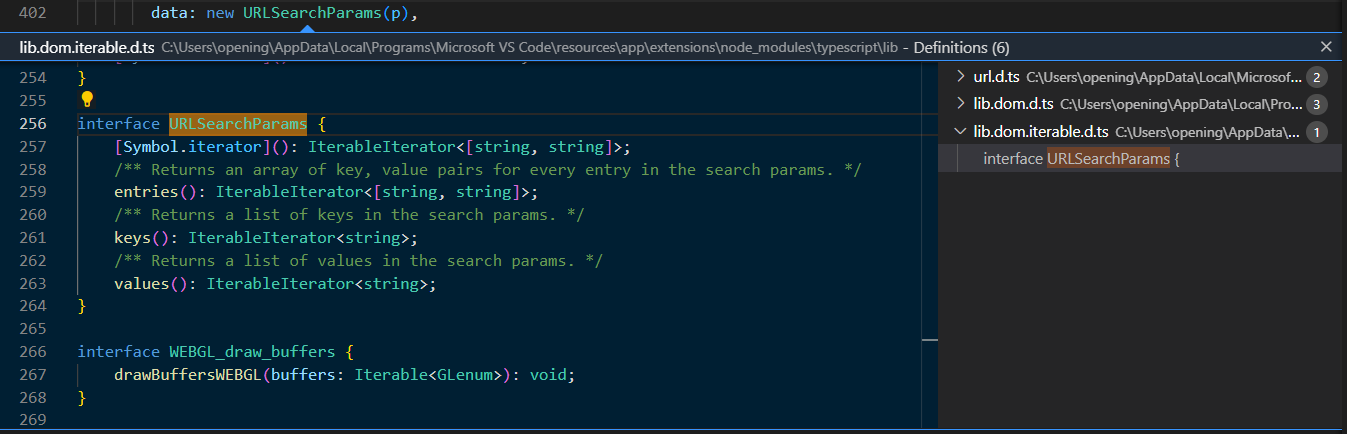Select the lib.dom.d.ts file name entry
Viewport: 1347px width, 434px height.
pos(1013,104)
